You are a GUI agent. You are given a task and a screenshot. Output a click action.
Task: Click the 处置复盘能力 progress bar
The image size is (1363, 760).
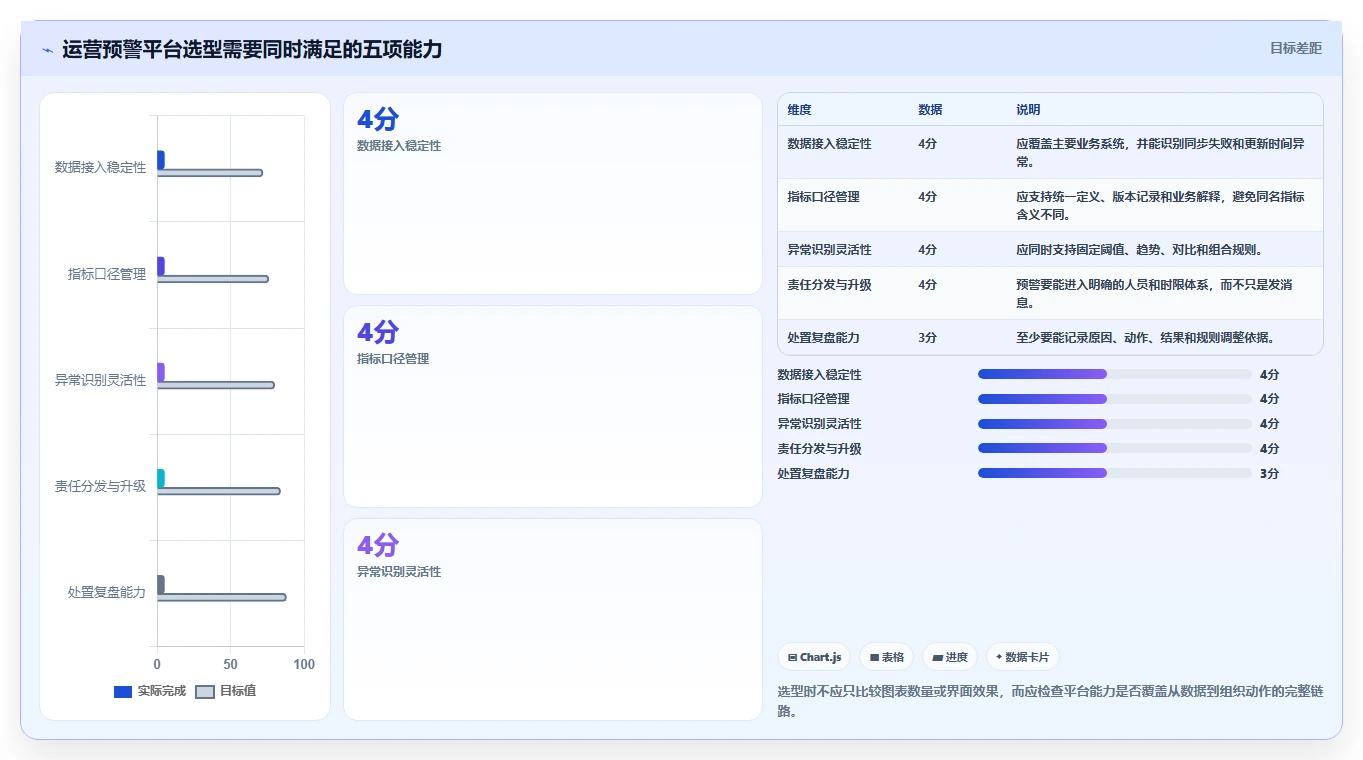tap(1115, 473)
